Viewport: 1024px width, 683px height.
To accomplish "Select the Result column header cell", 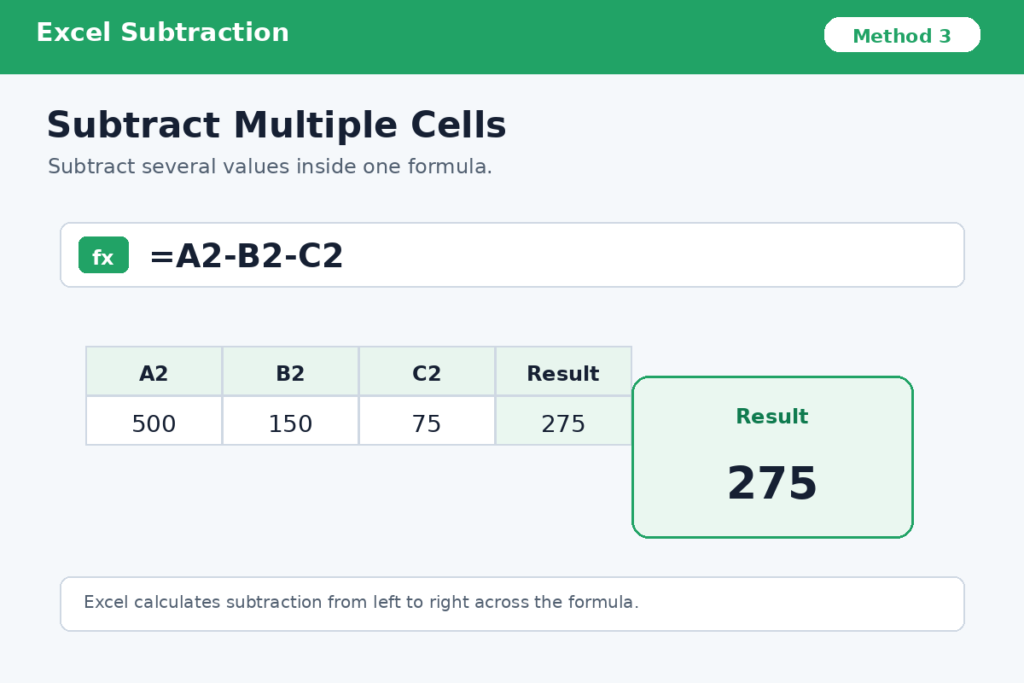I will click(x=563, y=372).
